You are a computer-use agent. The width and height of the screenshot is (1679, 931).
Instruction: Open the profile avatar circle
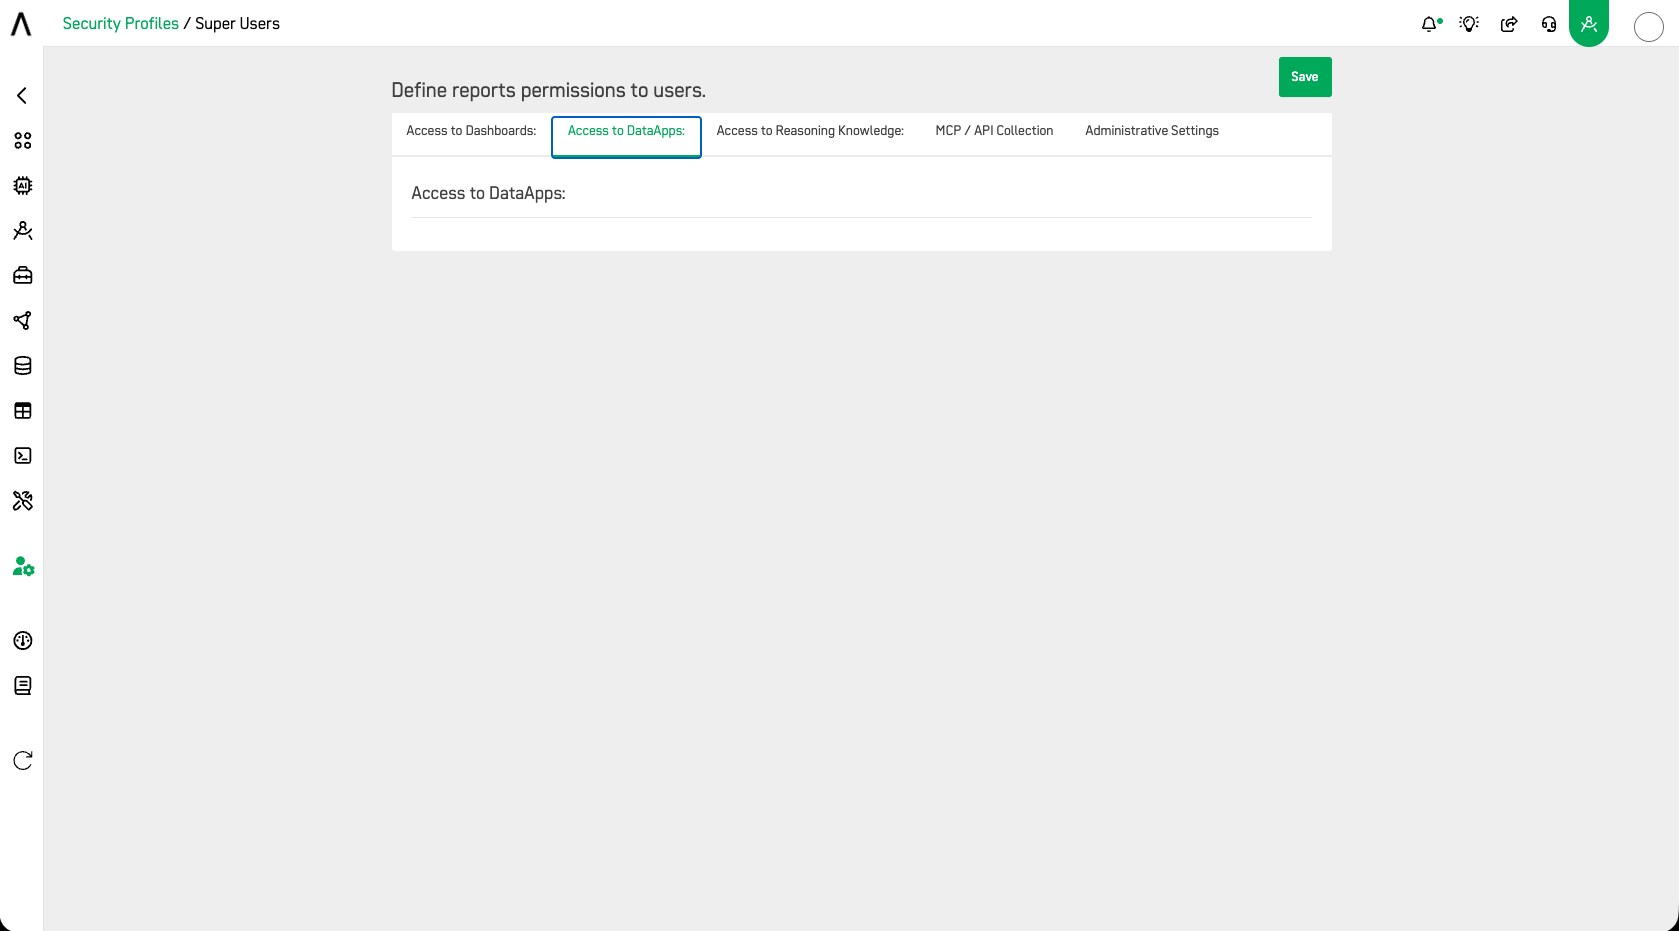1649,27
